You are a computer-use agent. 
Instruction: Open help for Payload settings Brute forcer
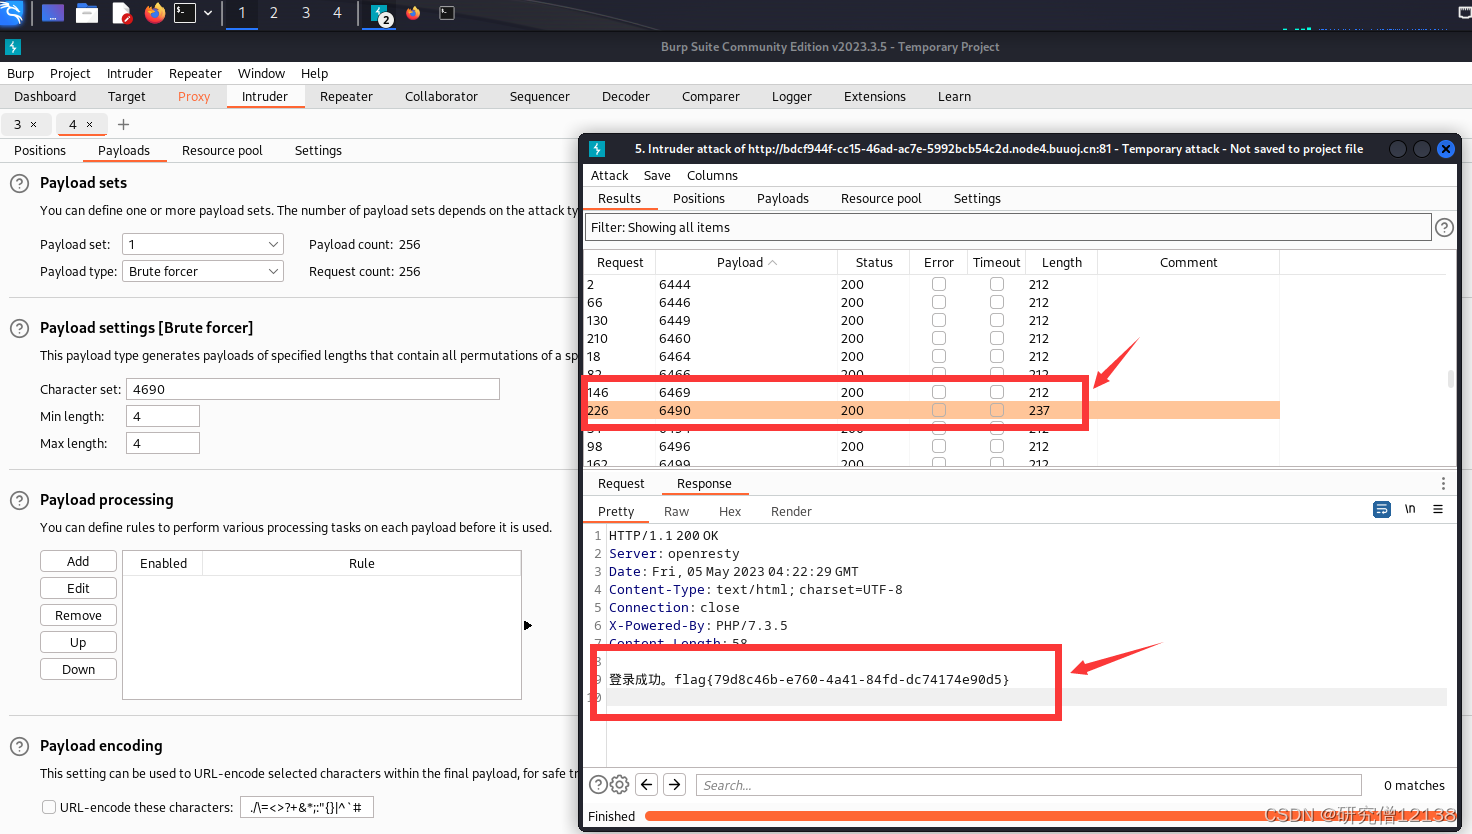tap(19, 328)
